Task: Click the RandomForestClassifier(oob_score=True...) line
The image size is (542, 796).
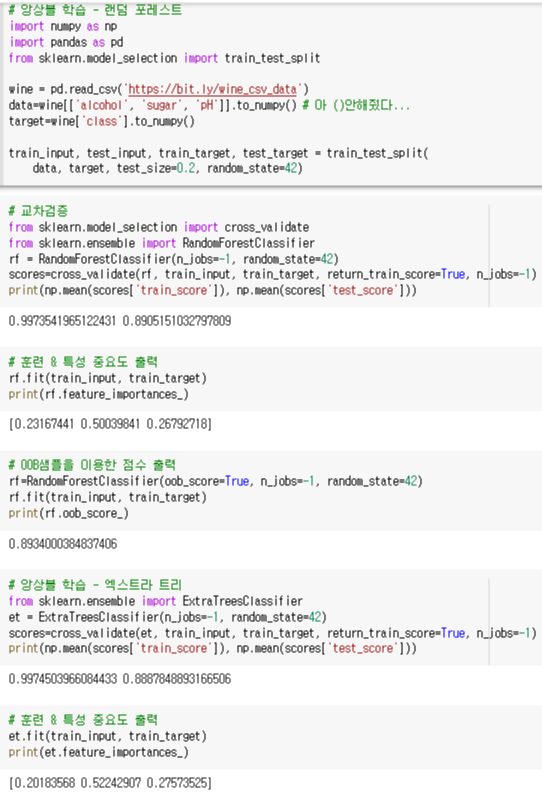Action: (216, 481)
